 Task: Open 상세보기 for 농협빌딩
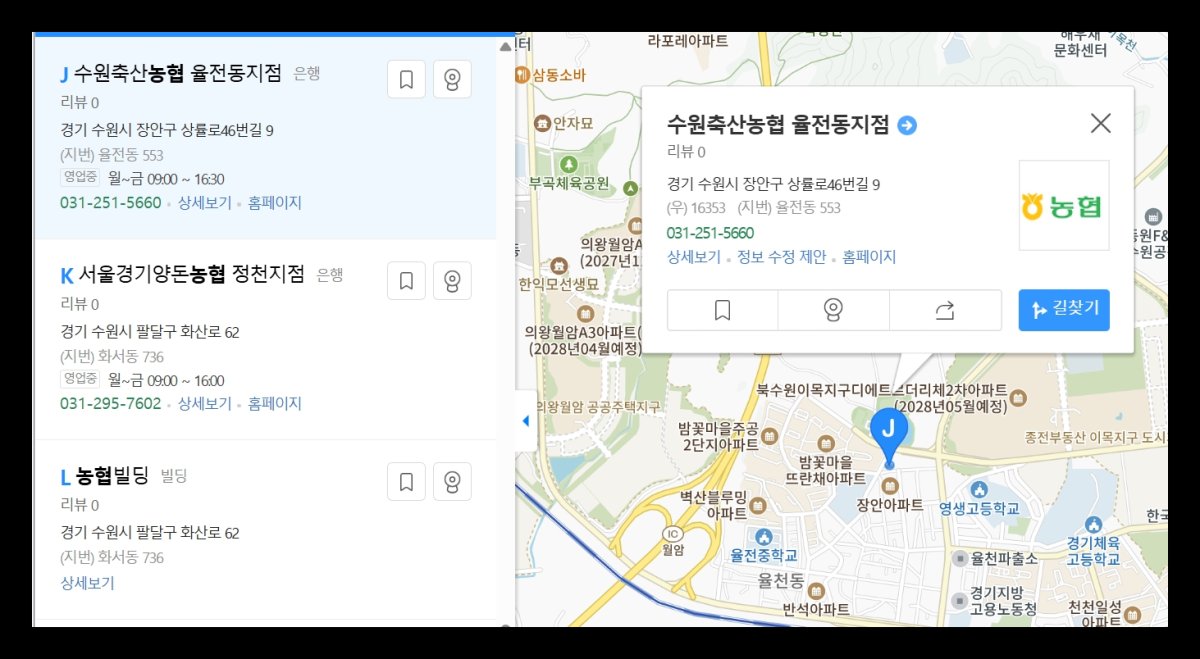coord(88,583)
